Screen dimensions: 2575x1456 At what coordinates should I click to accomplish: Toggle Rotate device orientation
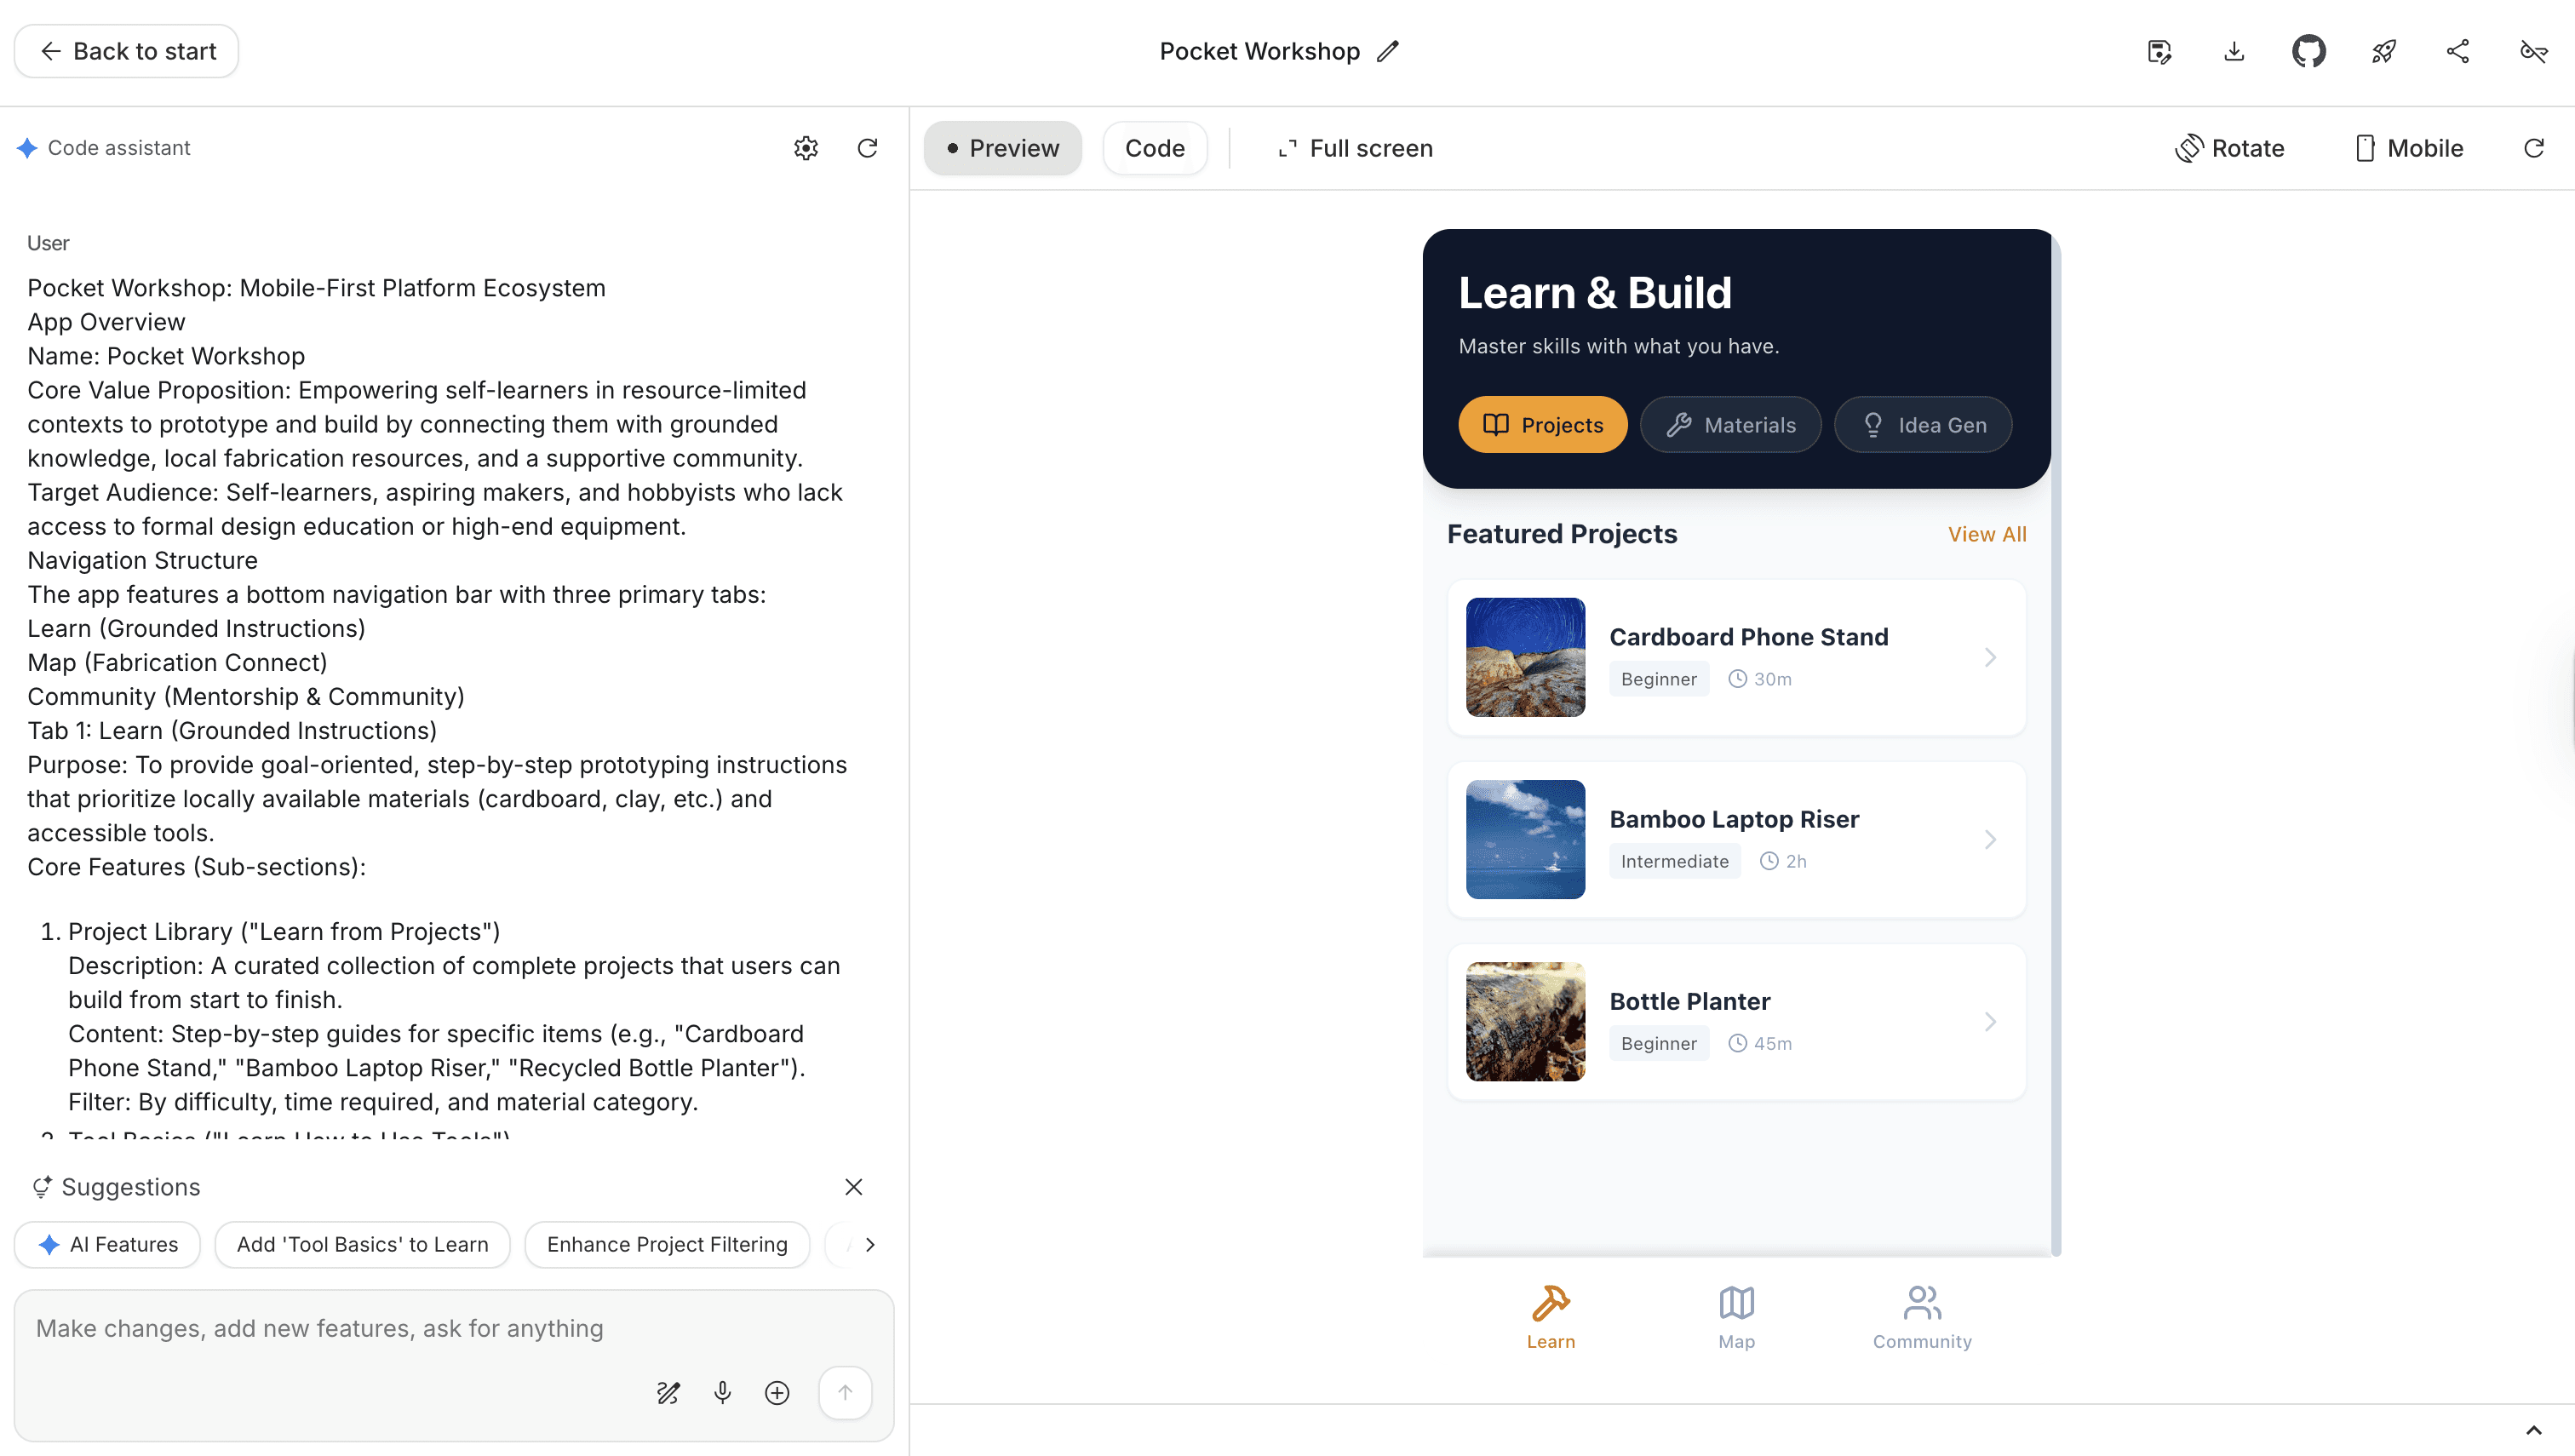click(2230, 148)
